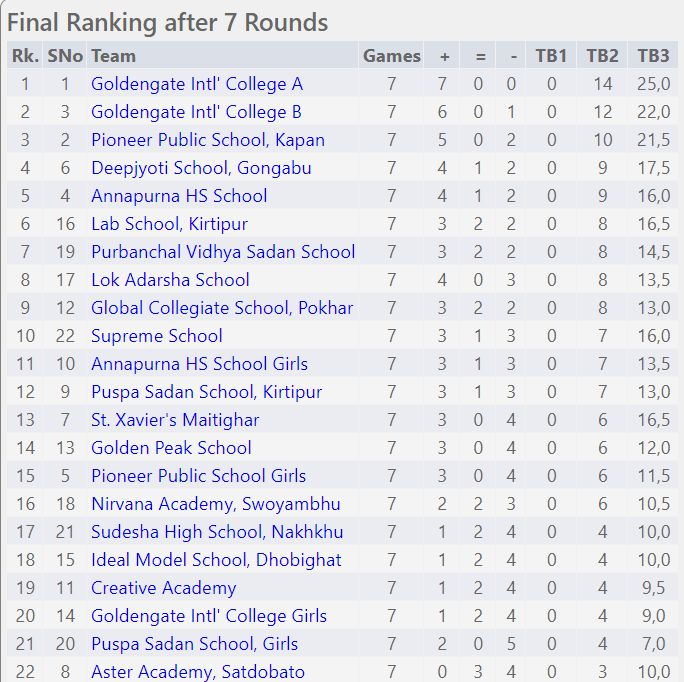Open Deepjyoti School, Gongabu team page
The width and height of the screenshot is (684, 682).
coord(201,168)
